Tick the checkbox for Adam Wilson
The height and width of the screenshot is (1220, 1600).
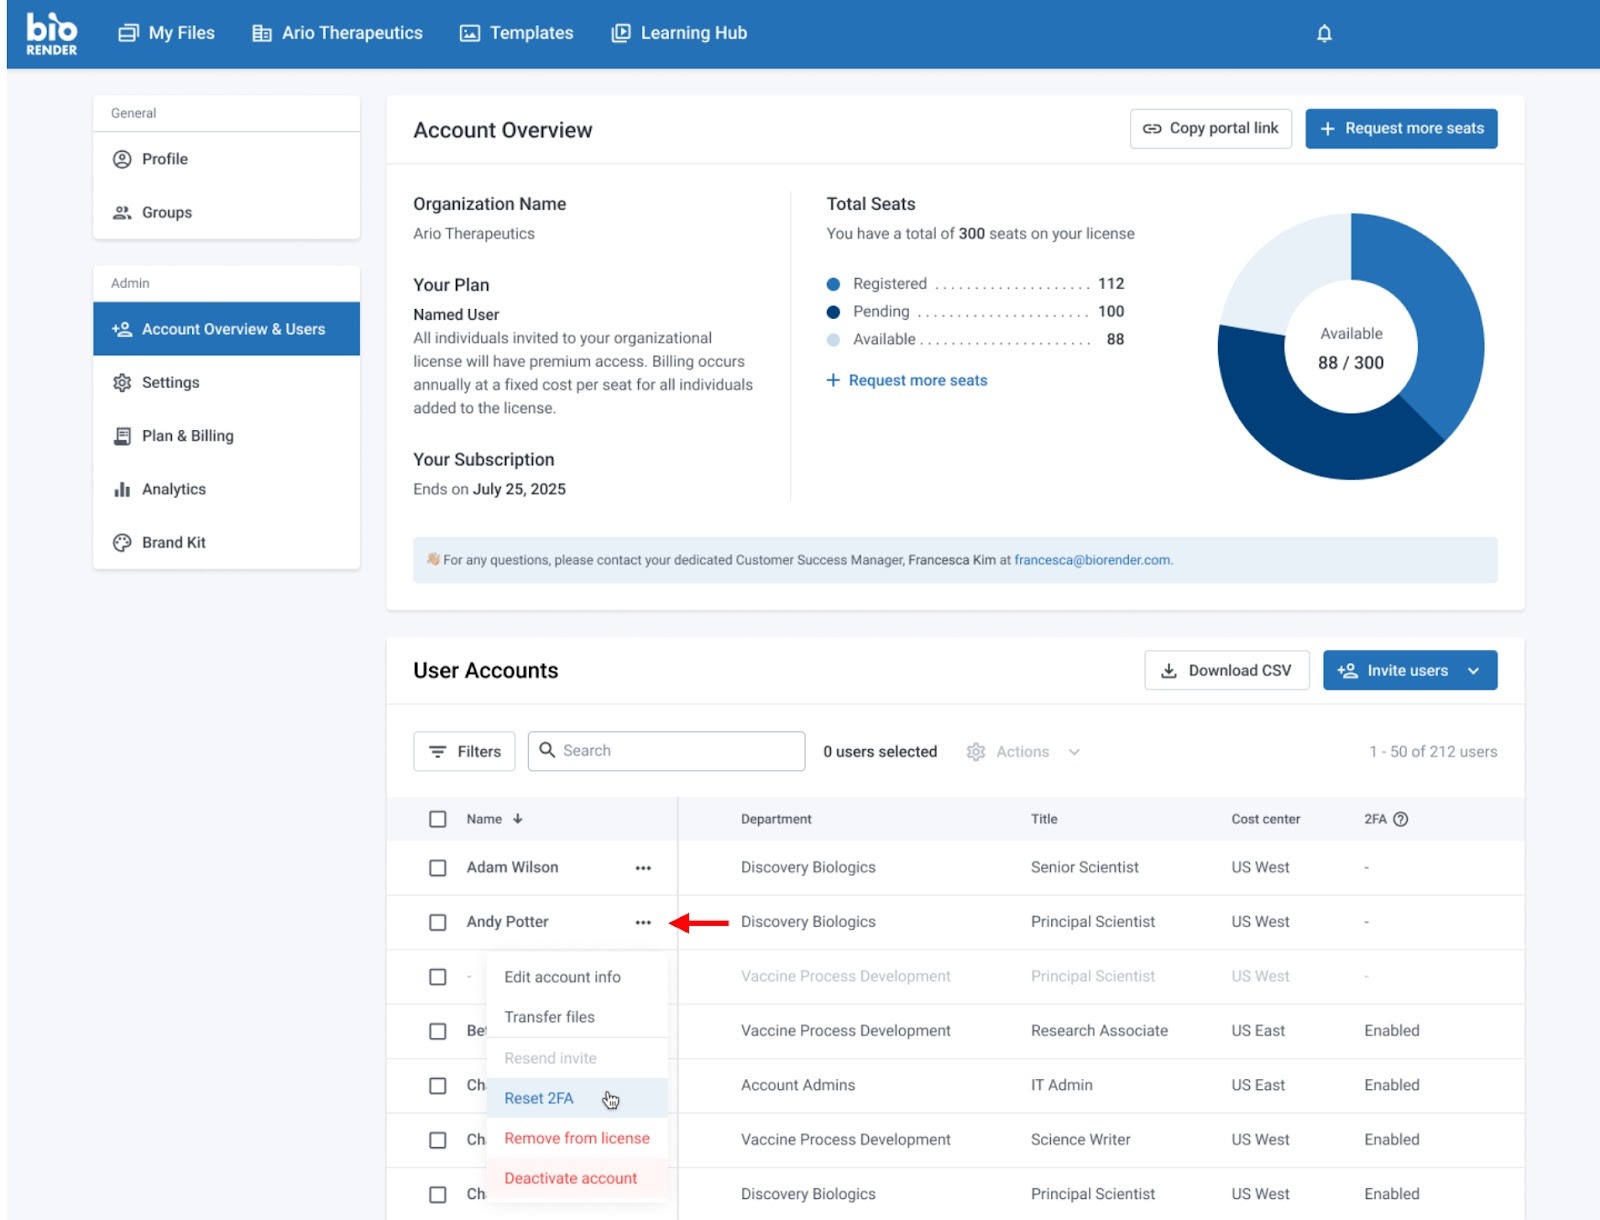[438, 868]
